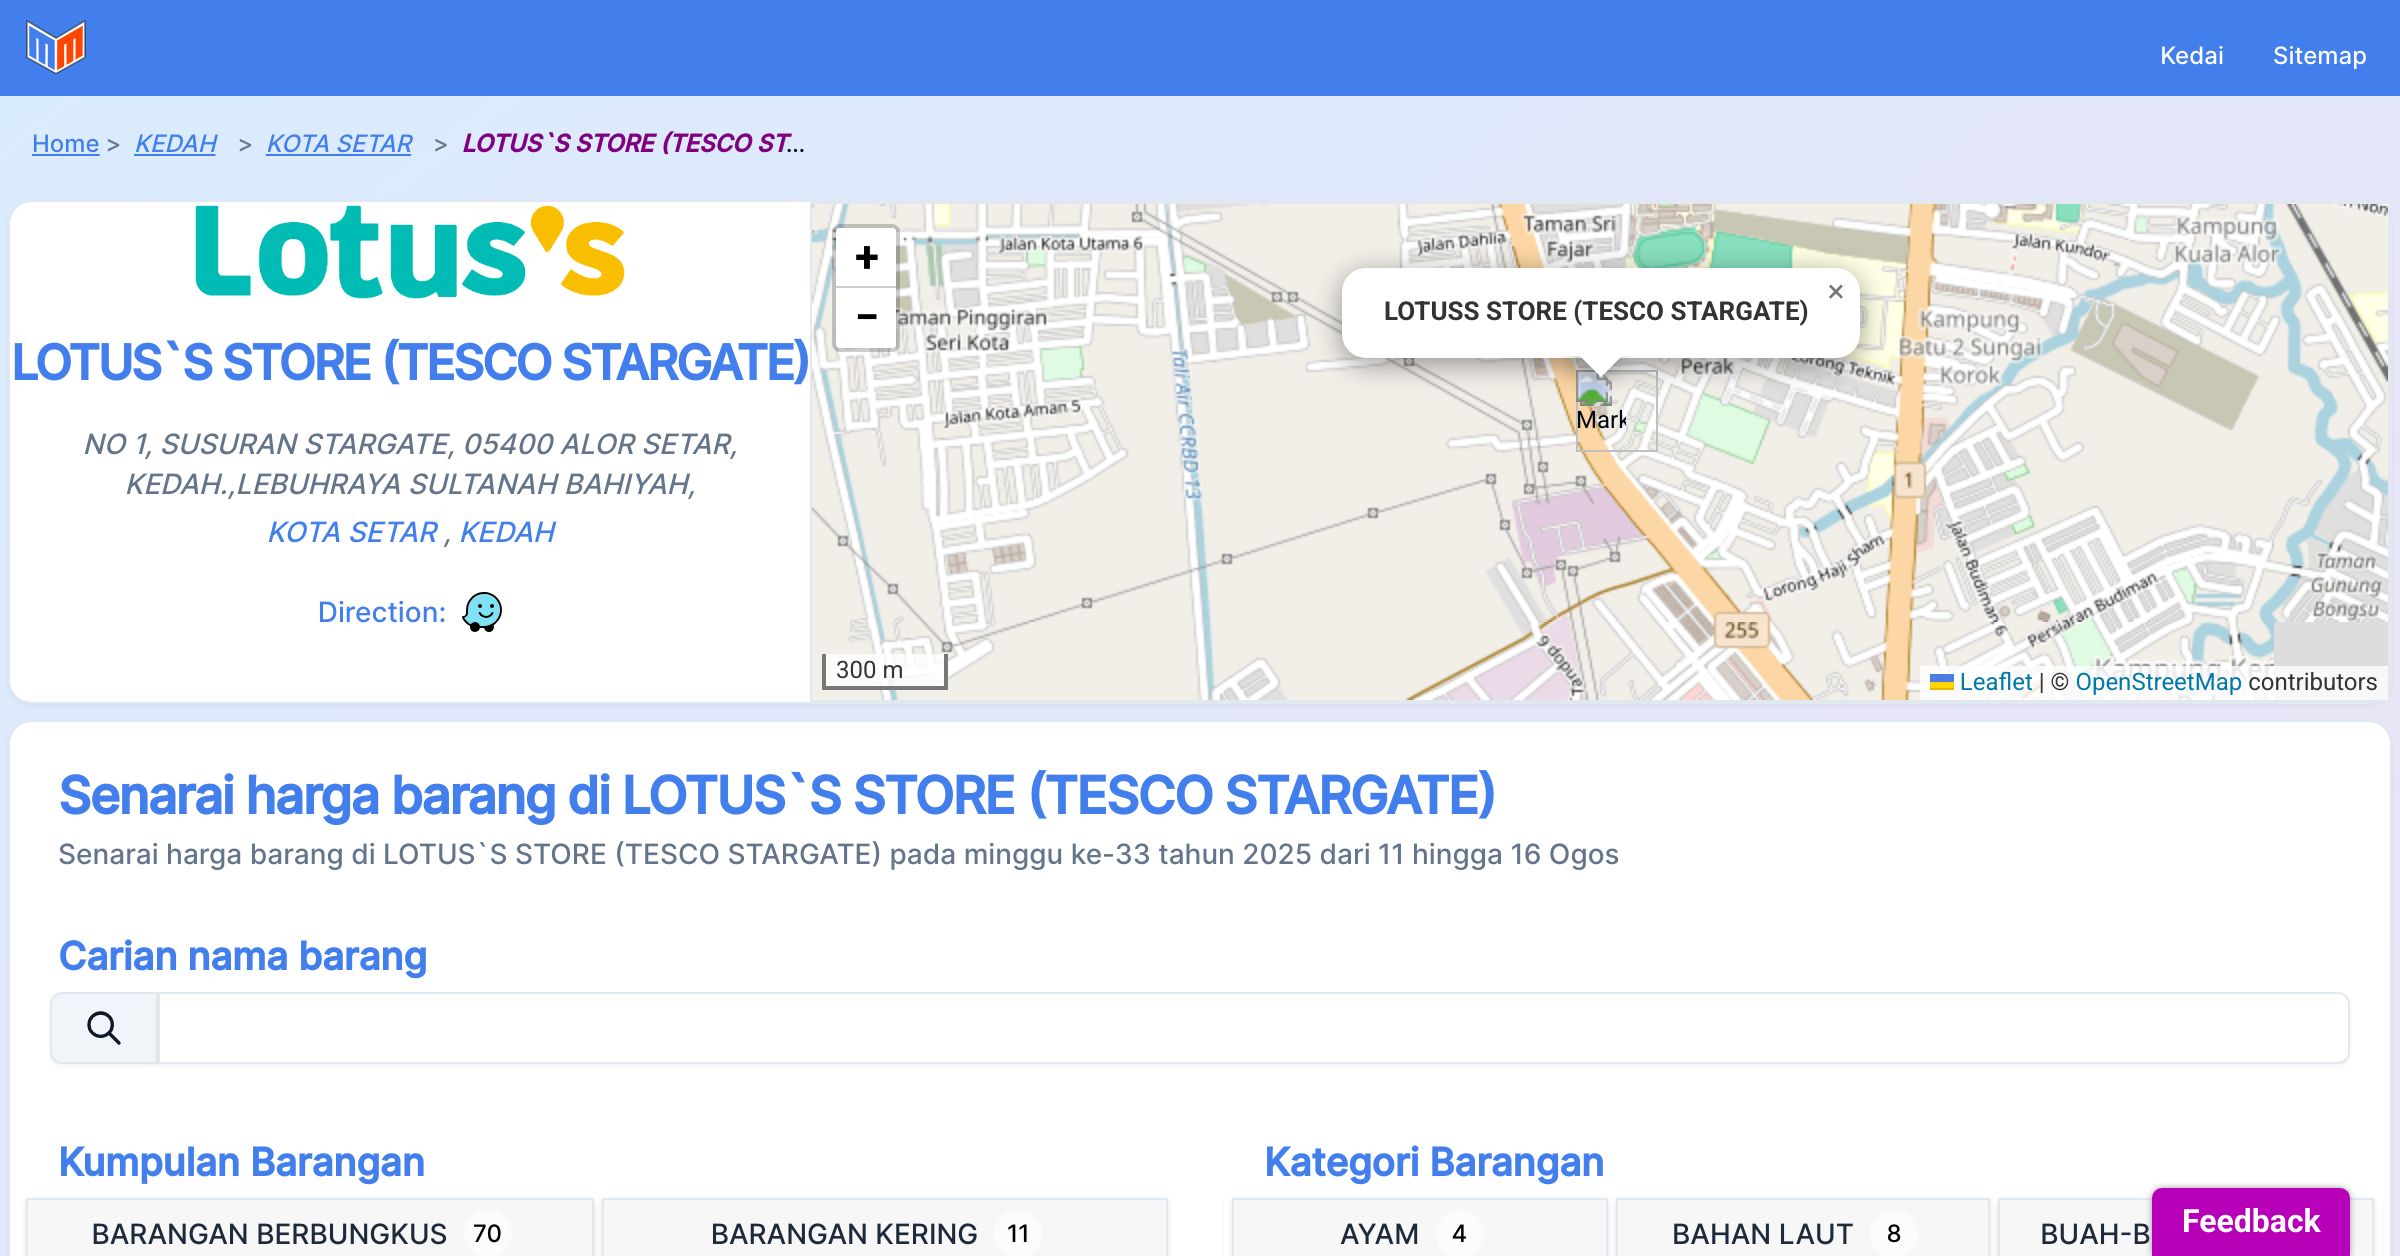
Task: Click the search magnifier icon
Action: pos(104,1028)
